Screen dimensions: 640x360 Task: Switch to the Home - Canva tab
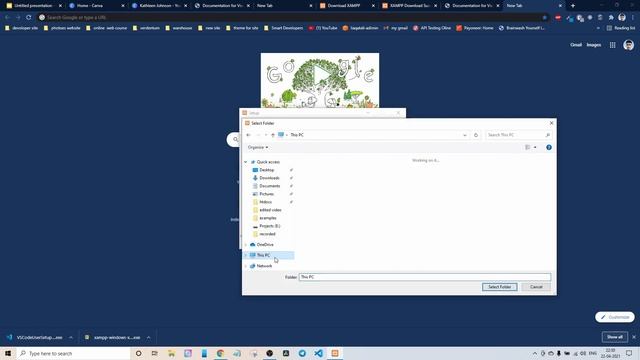pos(96,6)
